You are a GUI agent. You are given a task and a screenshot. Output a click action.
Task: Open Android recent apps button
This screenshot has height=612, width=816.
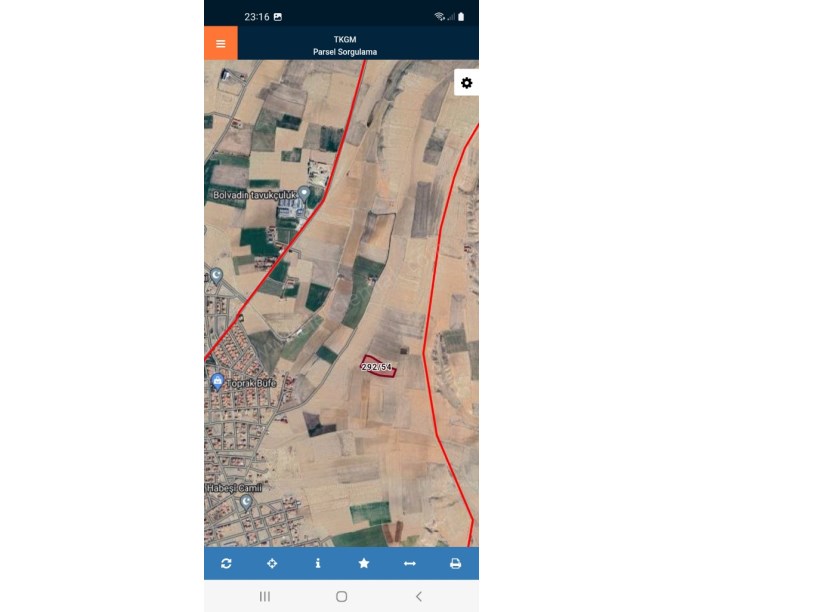(x=265, y=596)
